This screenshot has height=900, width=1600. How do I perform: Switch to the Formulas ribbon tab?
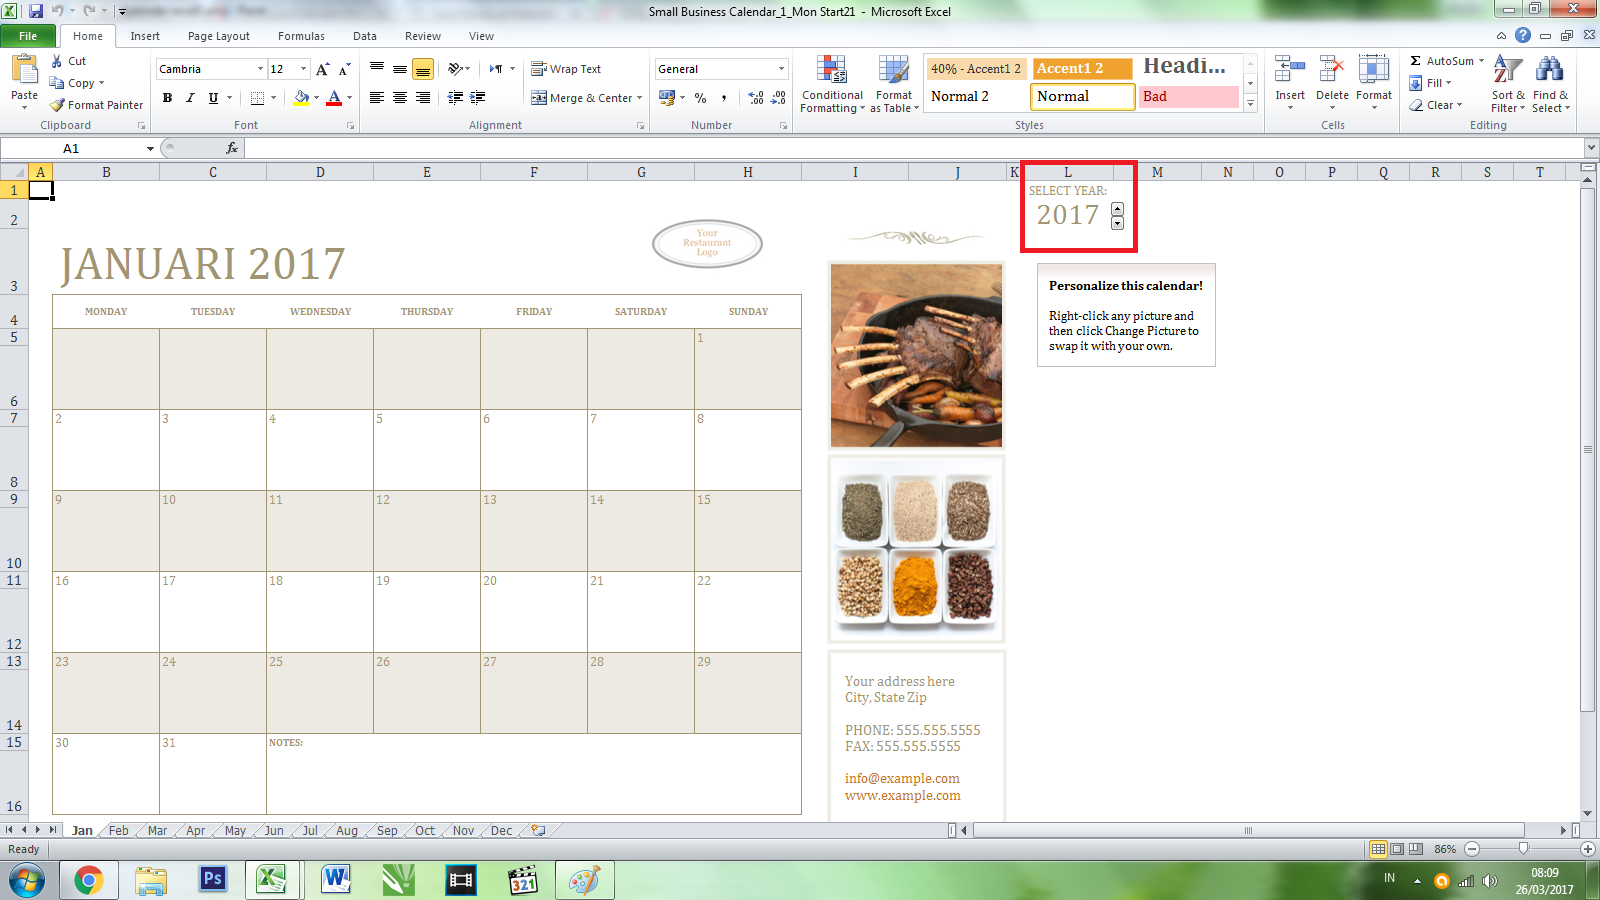pyautogui.click(x=301, y=36)
